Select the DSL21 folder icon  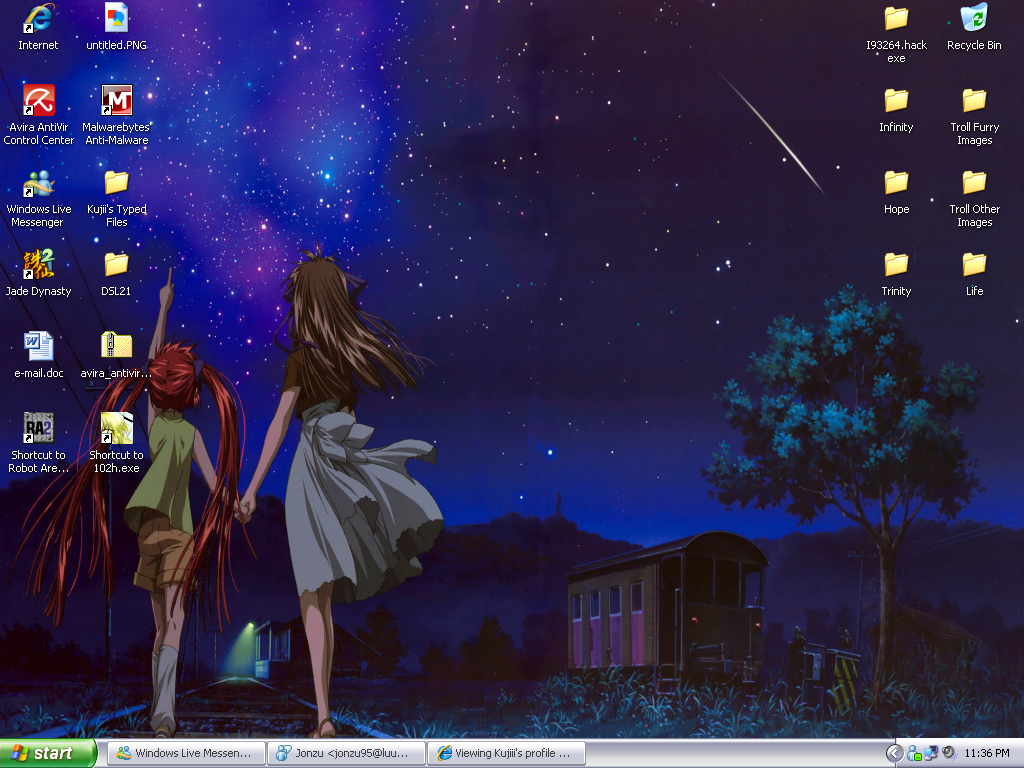click(x=116, y=264)
